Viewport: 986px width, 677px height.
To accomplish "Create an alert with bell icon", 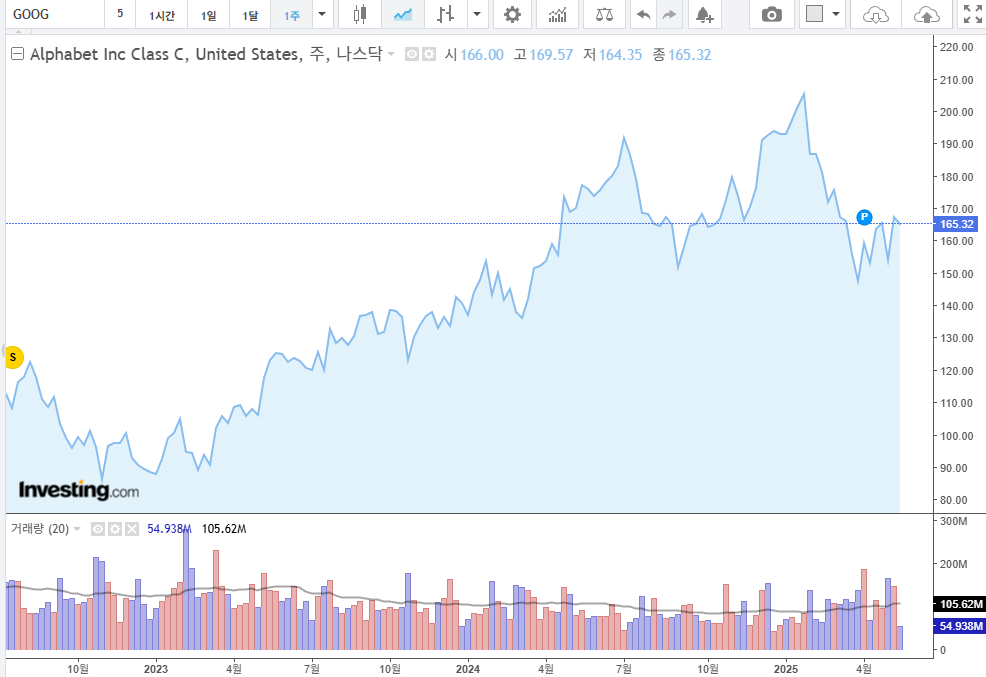I will (705, 14).
